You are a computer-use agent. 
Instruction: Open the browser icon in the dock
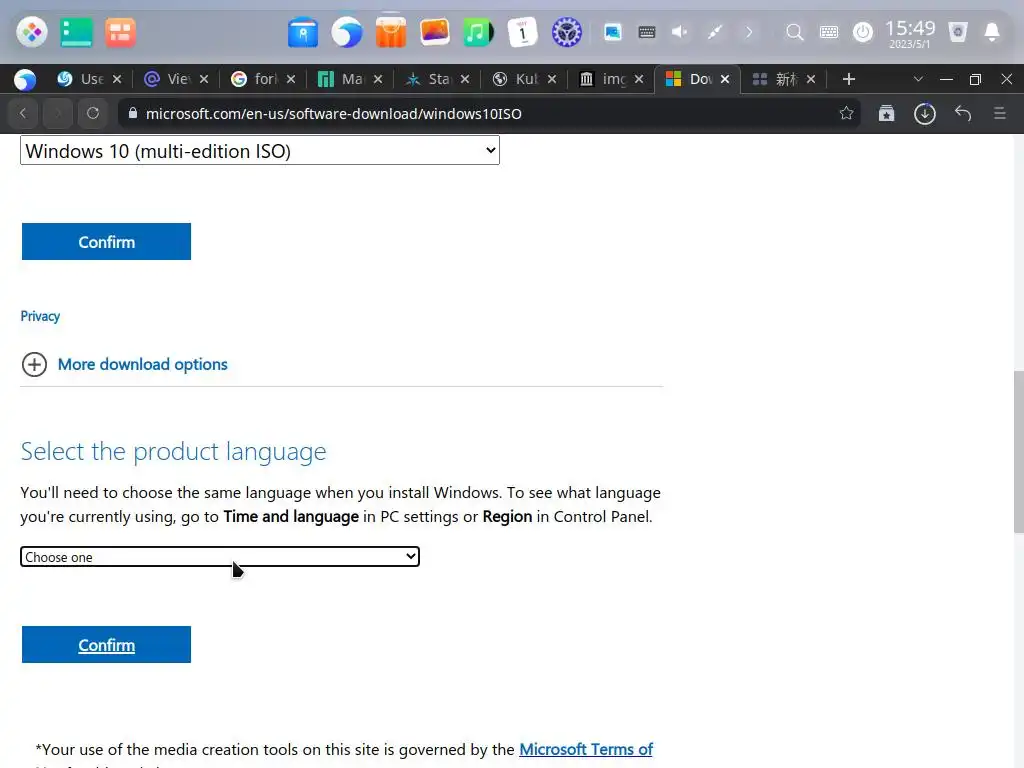coord(347,32)
